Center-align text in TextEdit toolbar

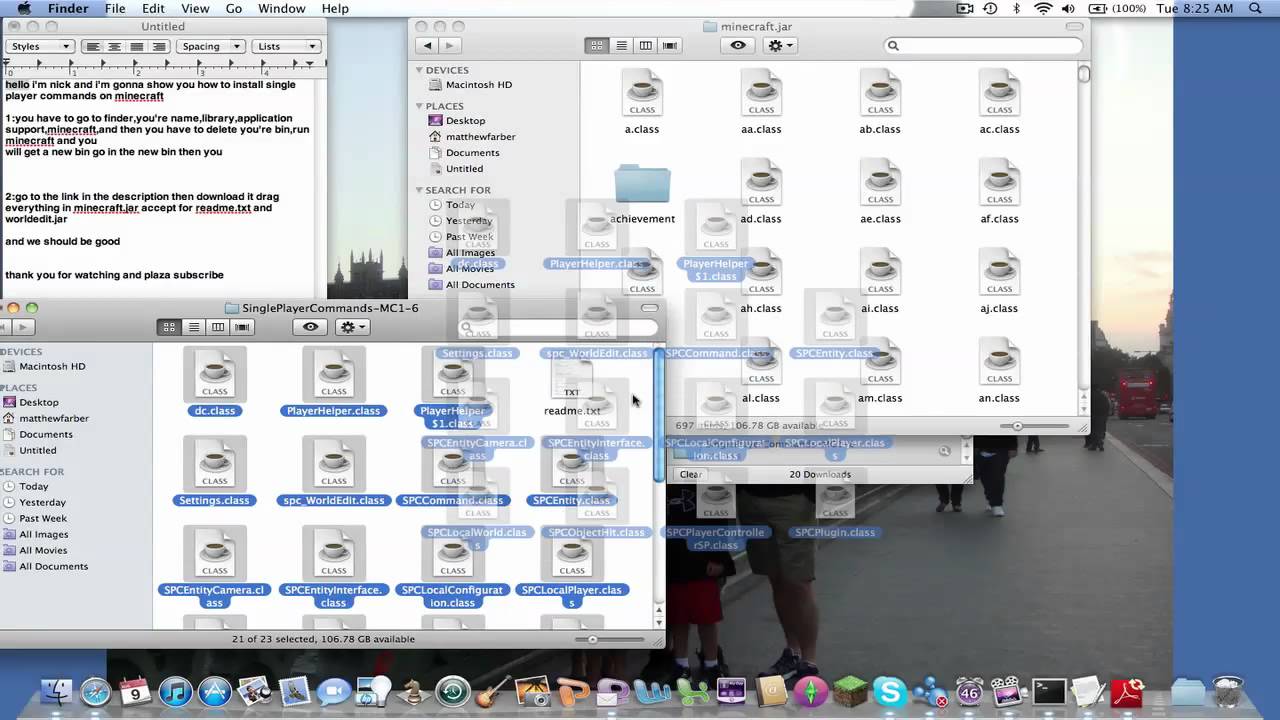pos(115,46)
